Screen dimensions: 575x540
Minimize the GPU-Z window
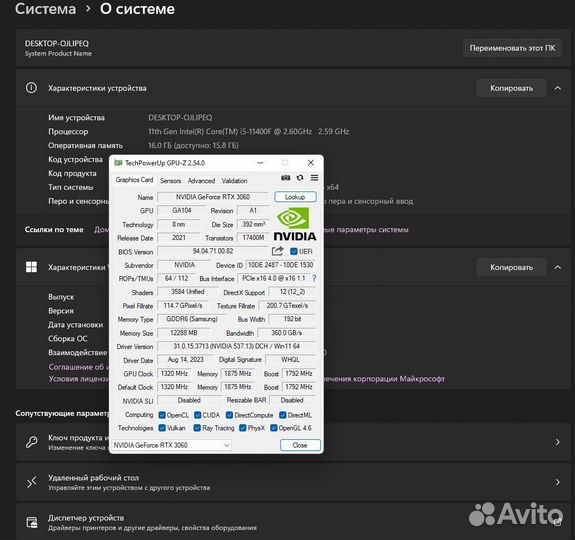pos(260,163)
